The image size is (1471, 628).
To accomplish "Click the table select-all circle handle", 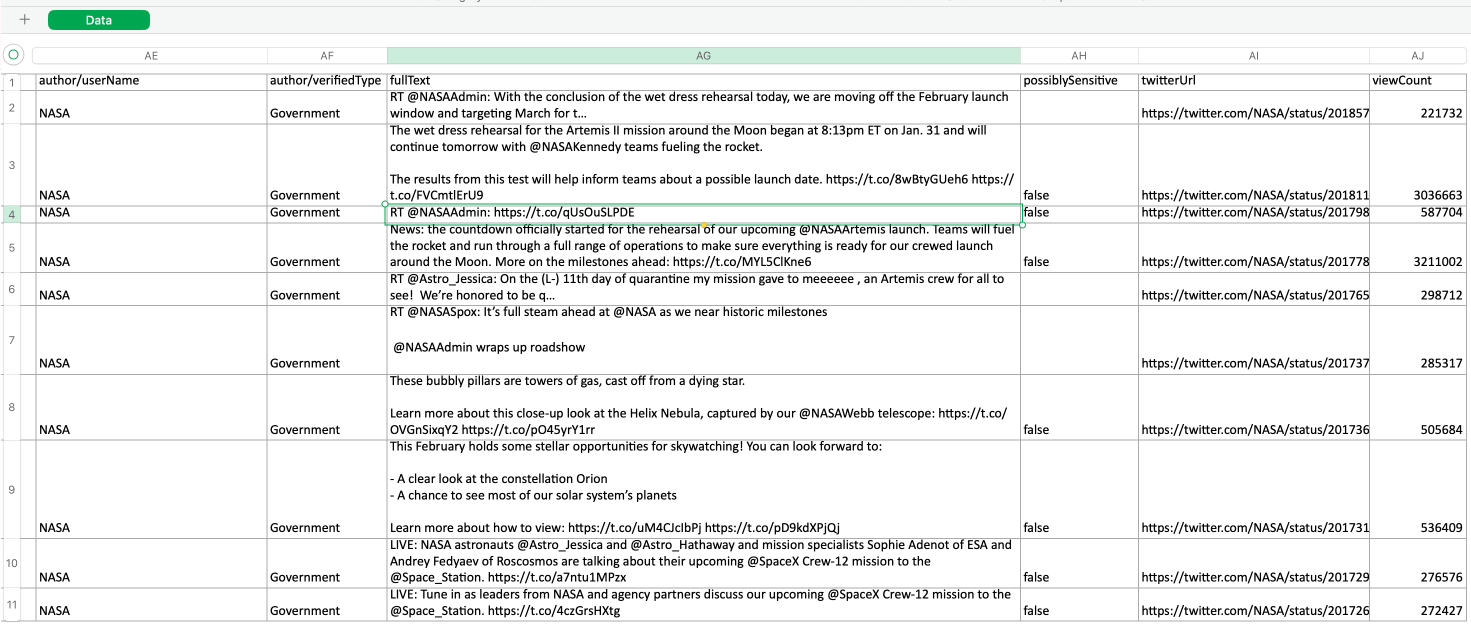I will click(14, 56).
